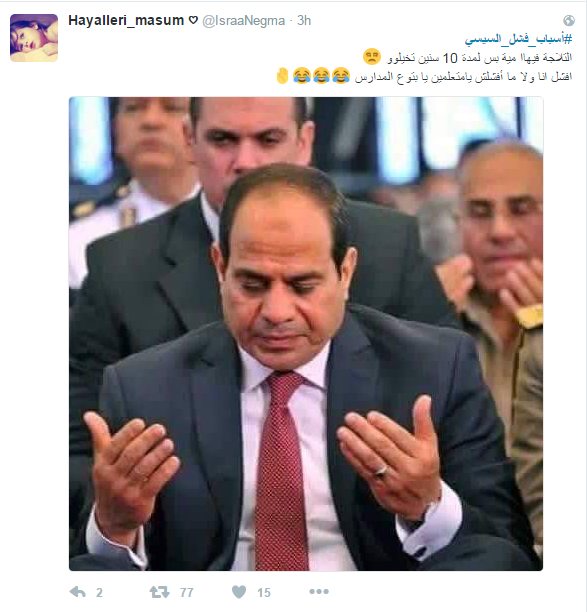Click the retweet count showing 77

pos(187,592)
